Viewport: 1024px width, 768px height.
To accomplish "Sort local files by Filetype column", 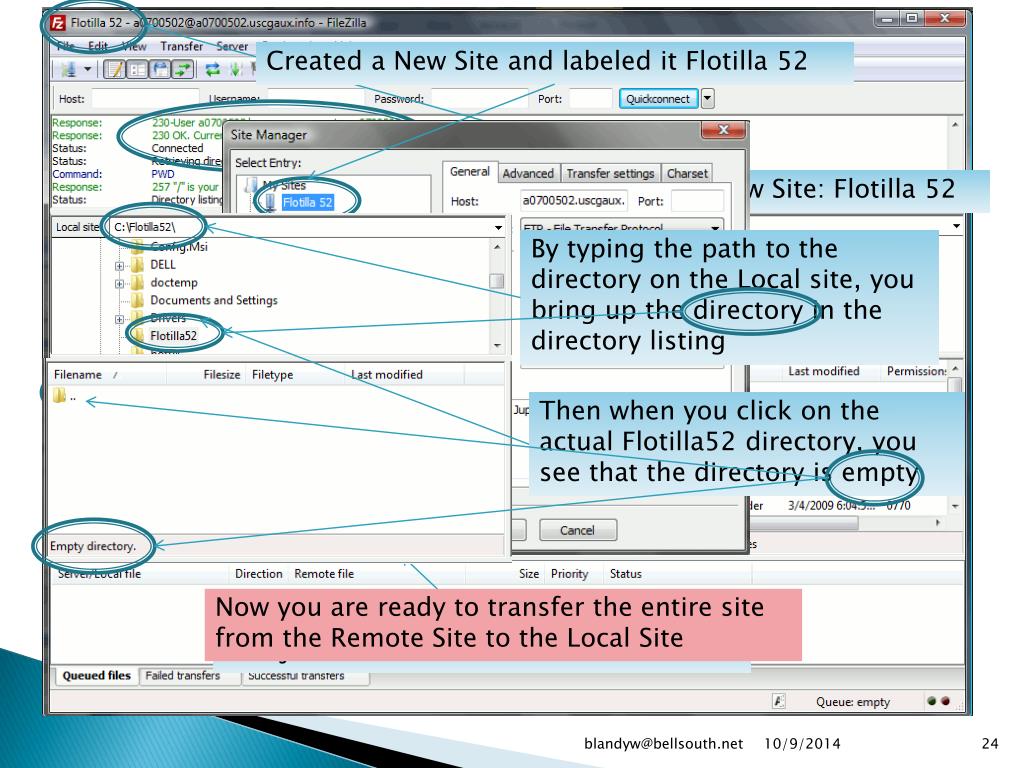I will pos(296,375).
